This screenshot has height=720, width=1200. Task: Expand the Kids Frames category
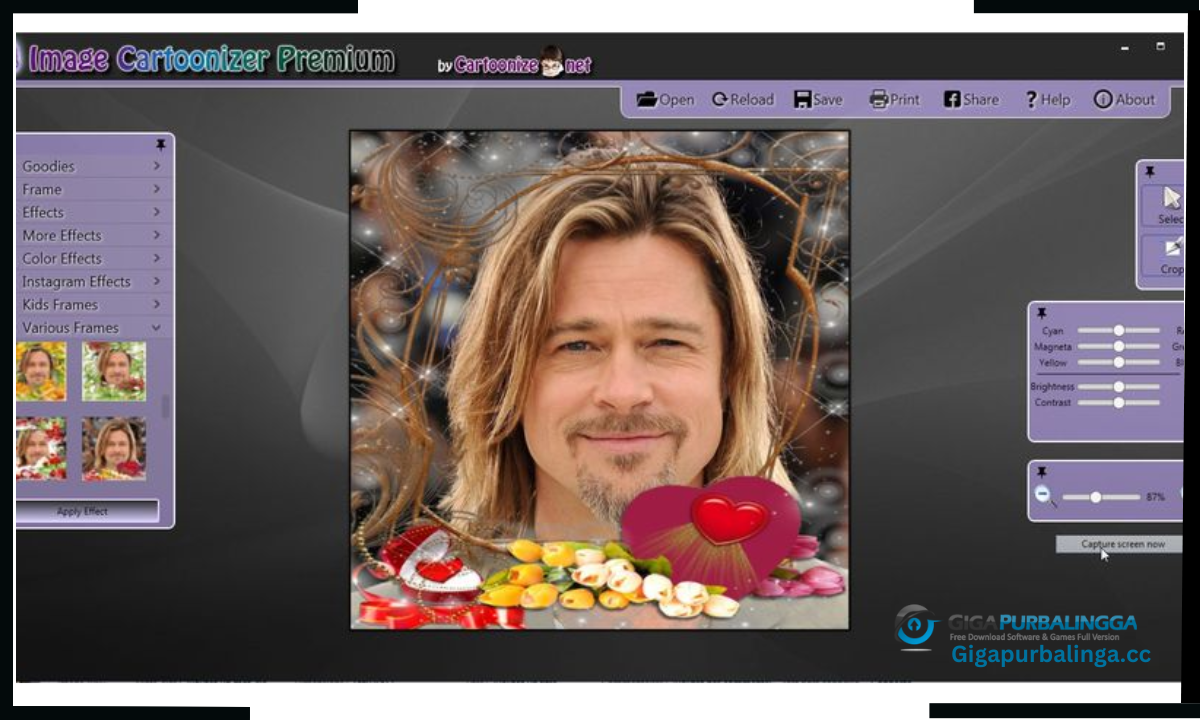pyautogui.click(x=94, y=304)
